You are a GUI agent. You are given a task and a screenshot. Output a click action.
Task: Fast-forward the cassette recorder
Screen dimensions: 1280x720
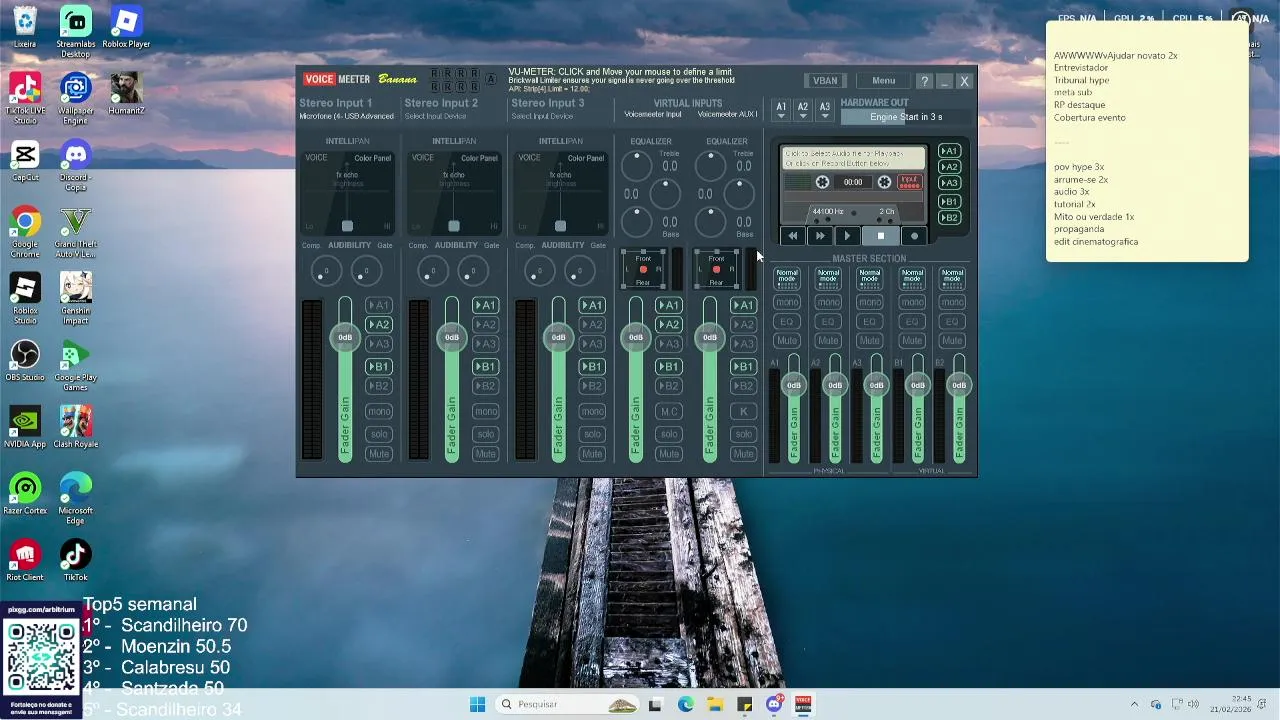click(x=820, y=236)
